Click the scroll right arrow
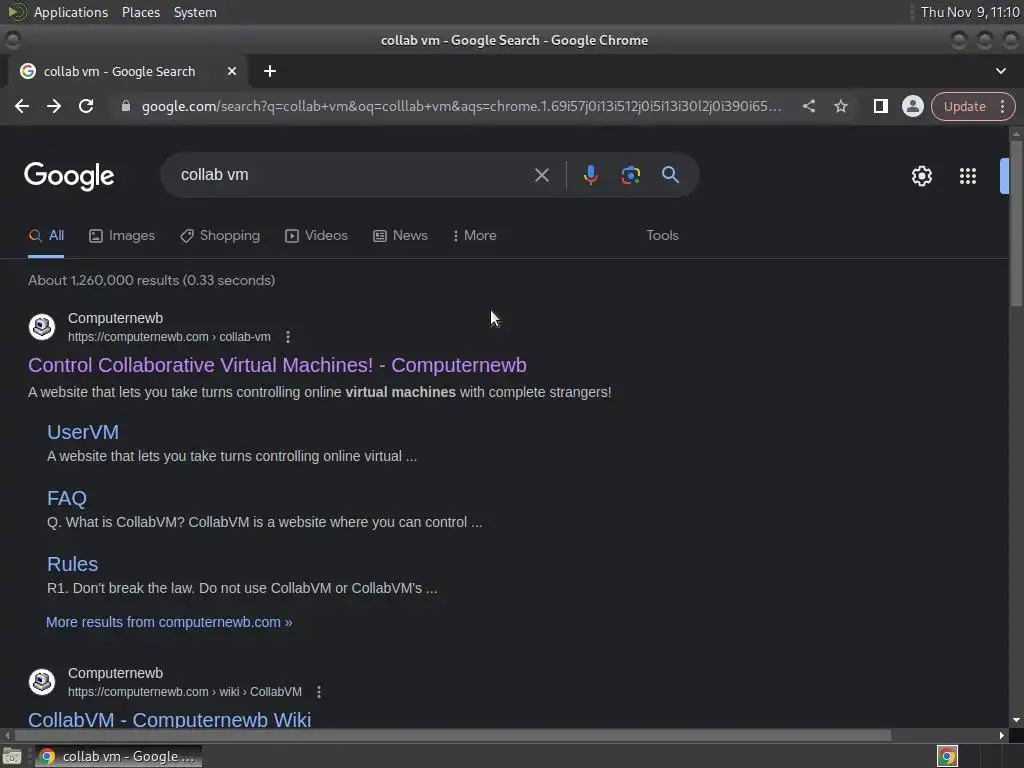This screenshot has width=1024, height=768. pyautogui.click(x=1002, y=735)
